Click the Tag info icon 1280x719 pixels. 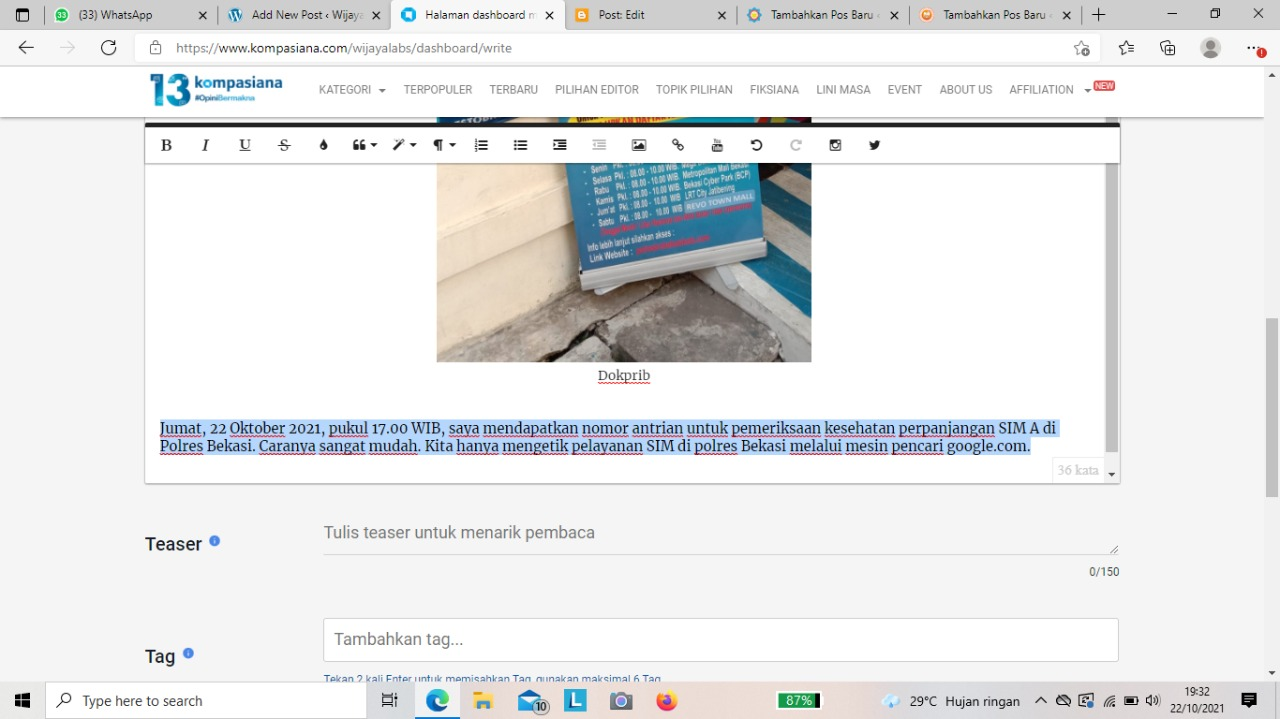188,653
